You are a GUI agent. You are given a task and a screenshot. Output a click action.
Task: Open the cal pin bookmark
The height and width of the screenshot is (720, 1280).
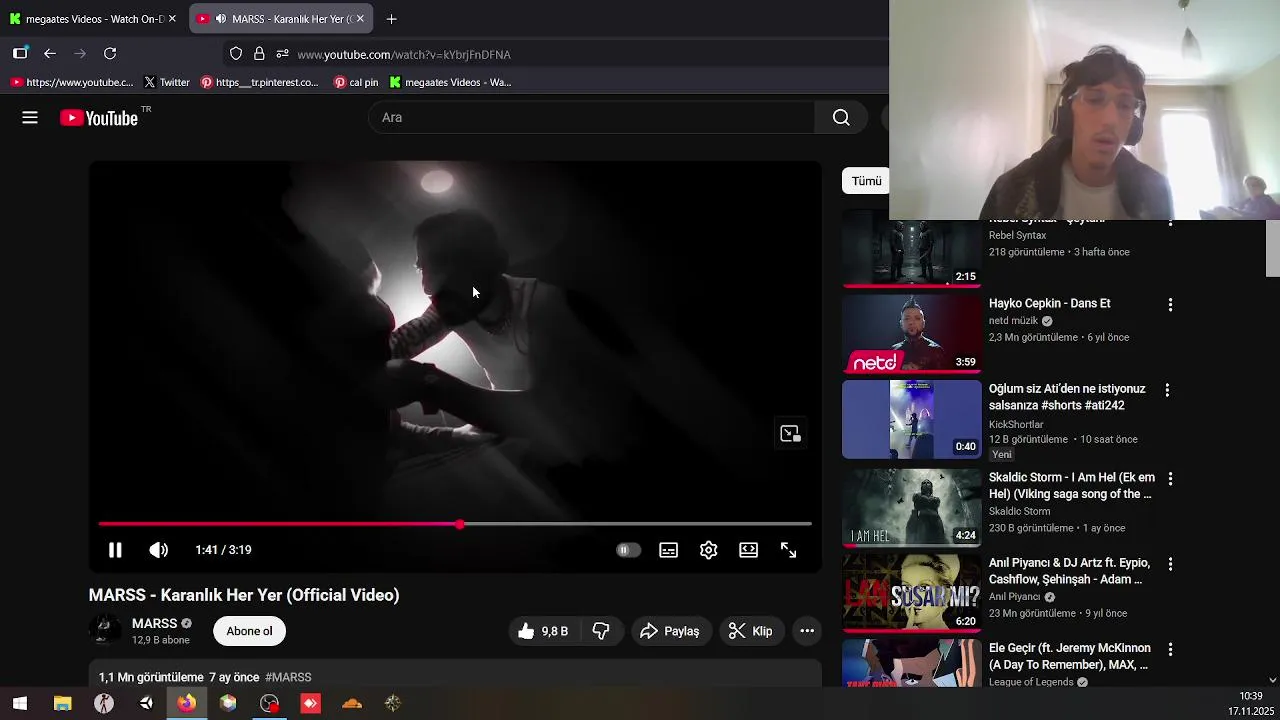(356, 82)
